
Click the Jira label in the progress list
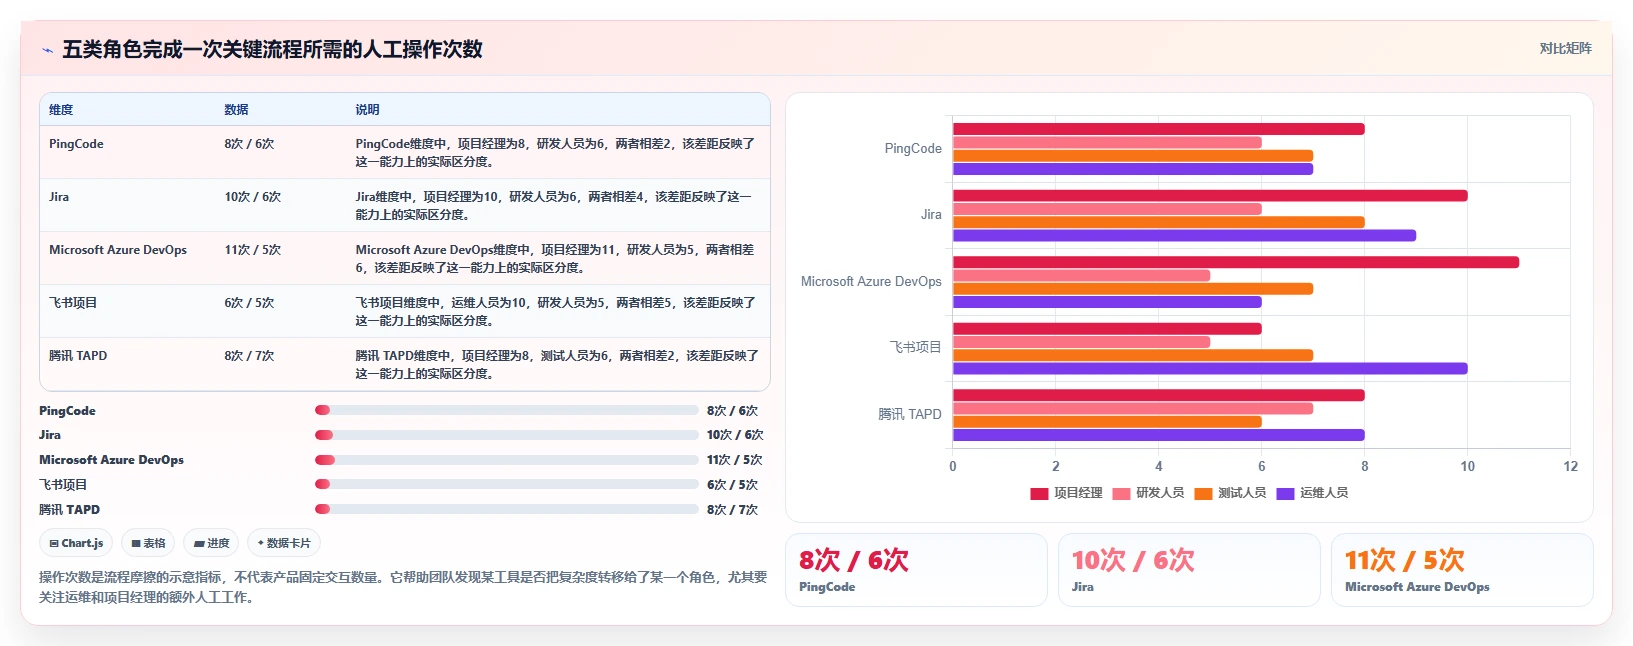50,435
